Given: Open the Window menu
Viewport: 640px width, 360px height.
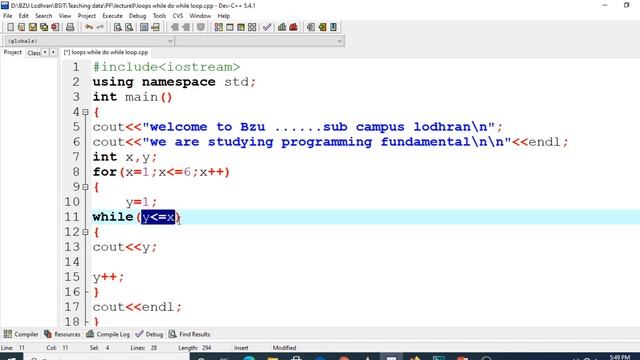Looking at the screenshot, I should pyautogui.click(x=200, y=16).
